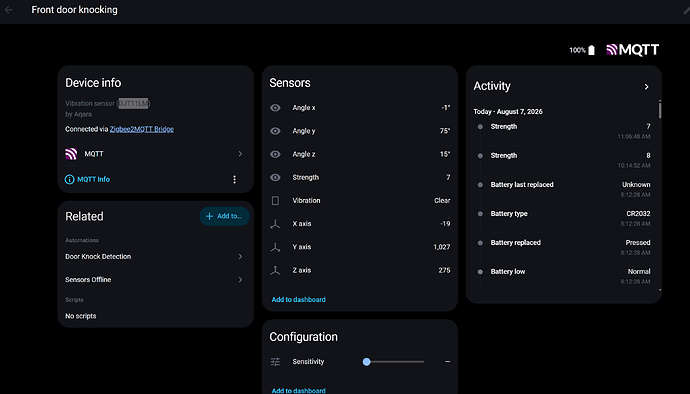Click the eye icon for Strength sensor
This screenshot has height=394, width=690.
click(x=275, y=177)
